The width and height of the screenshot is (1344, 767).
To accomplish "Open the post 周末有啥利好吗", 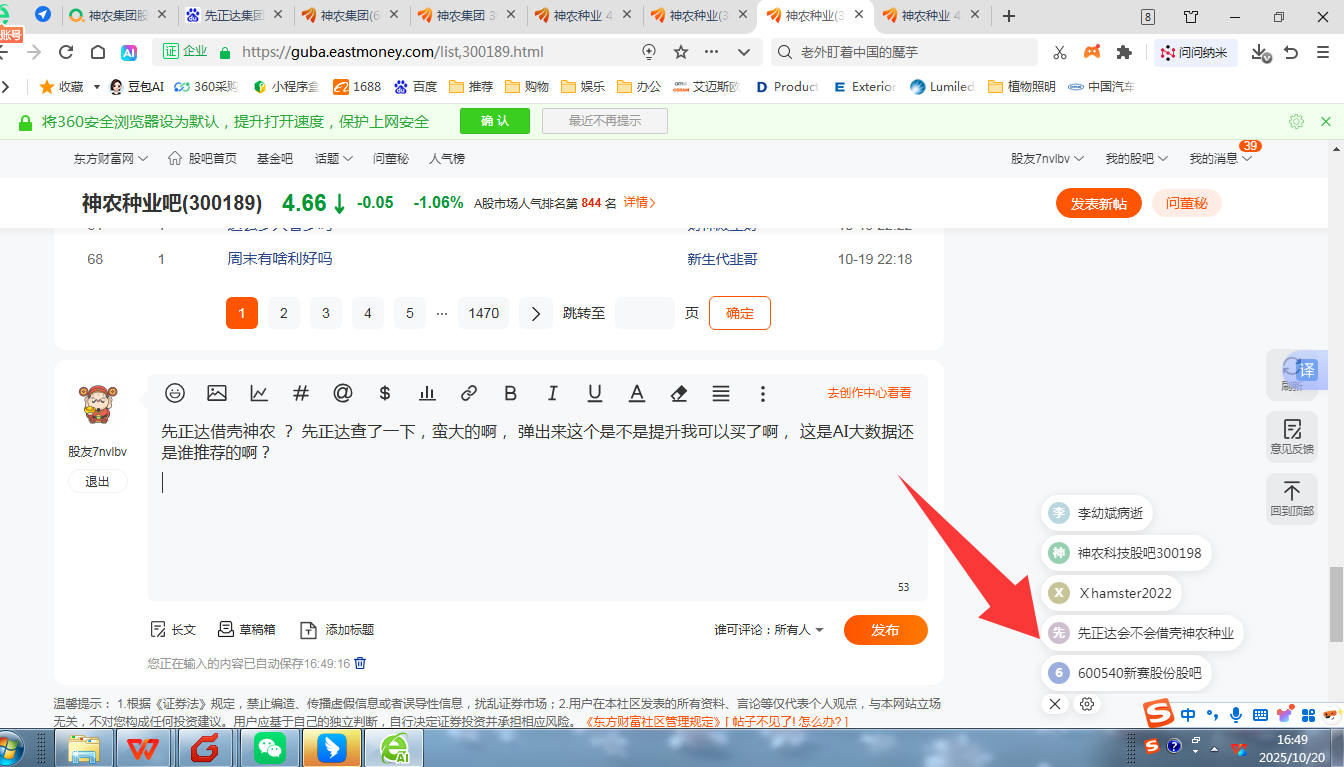I will (x=280, y=259).
